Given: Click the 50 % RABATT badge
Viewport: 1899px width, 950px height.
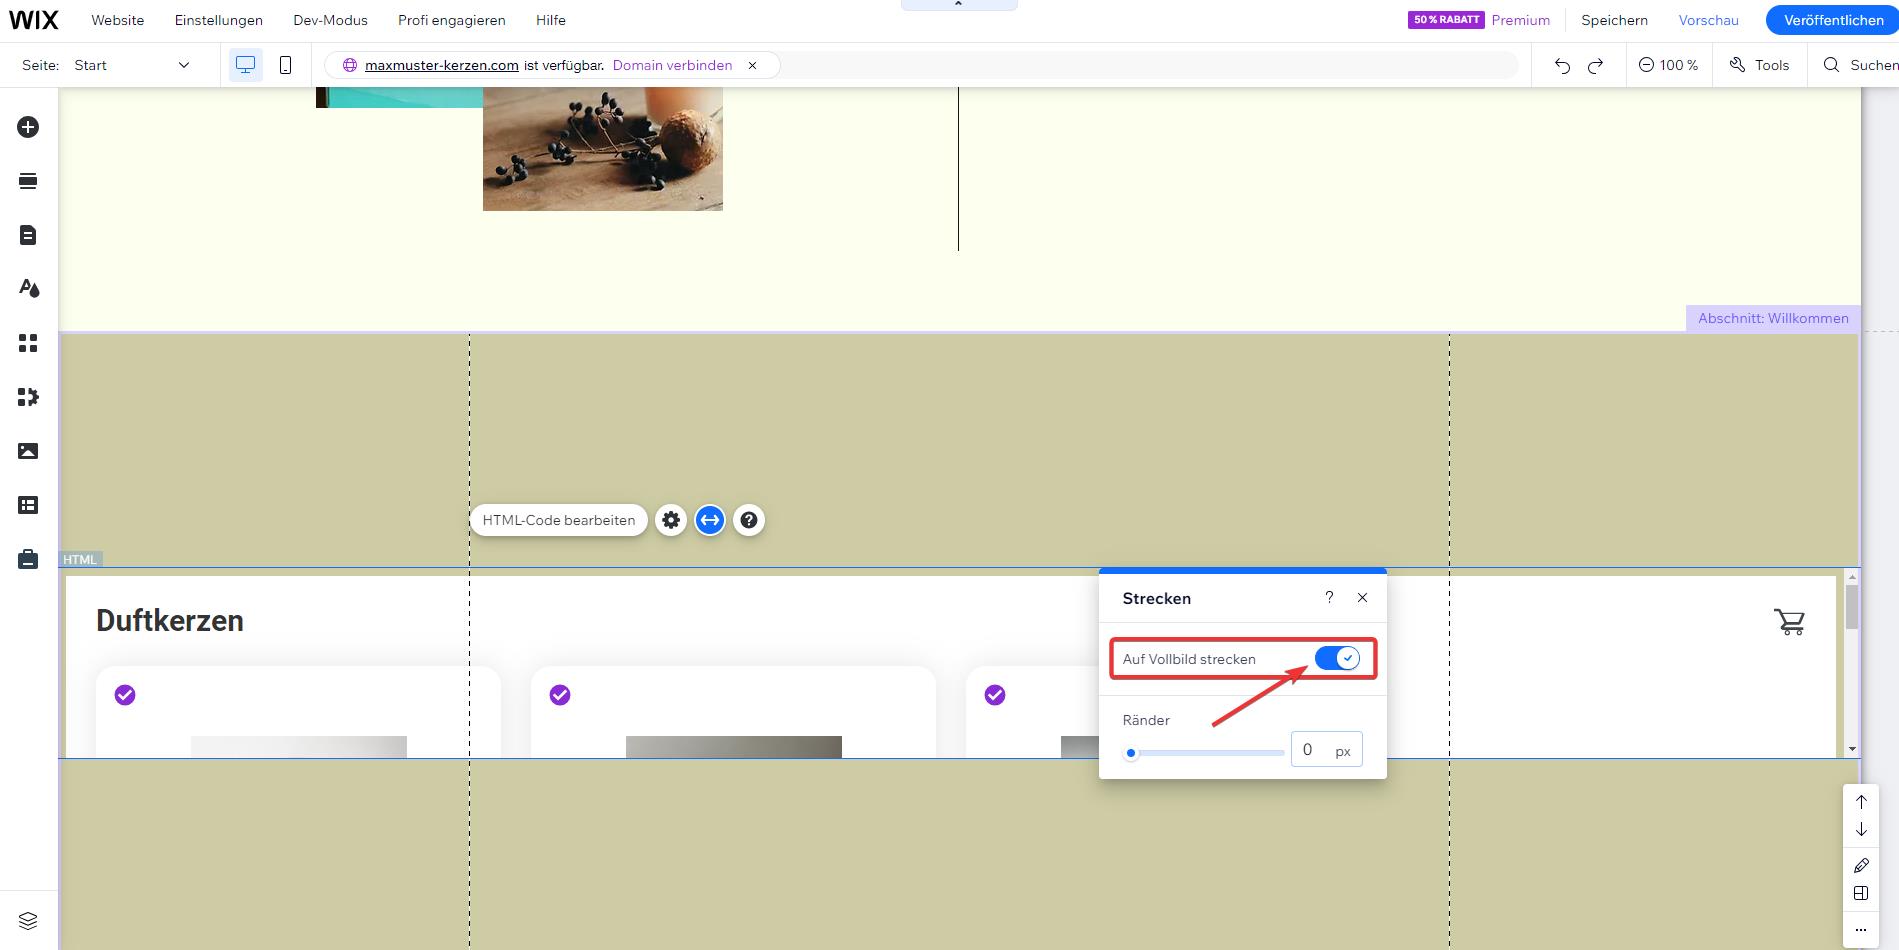Looking at the screenshot, I should click(x=1446, y=20).
